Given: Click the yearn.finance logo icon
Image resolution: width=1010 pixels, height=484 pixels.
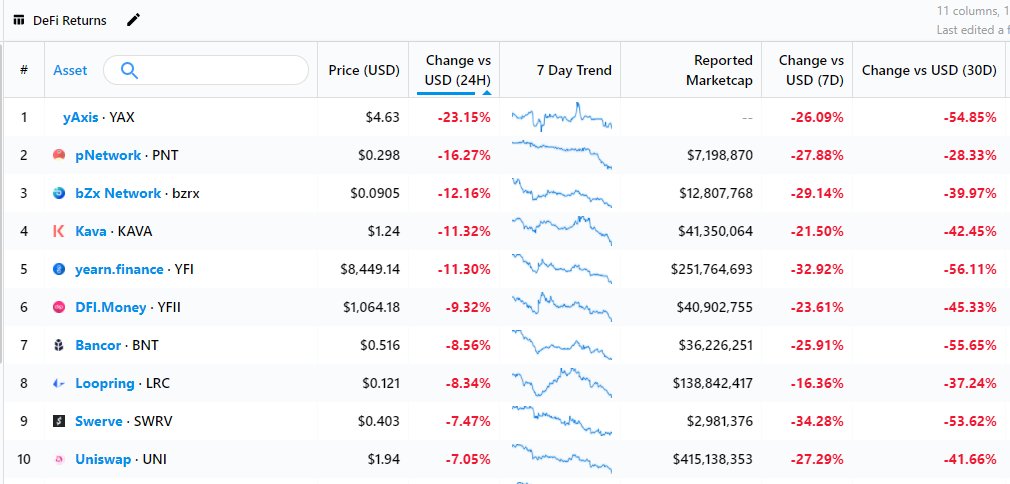Looking at the screenshot, I should click(59, 269).
